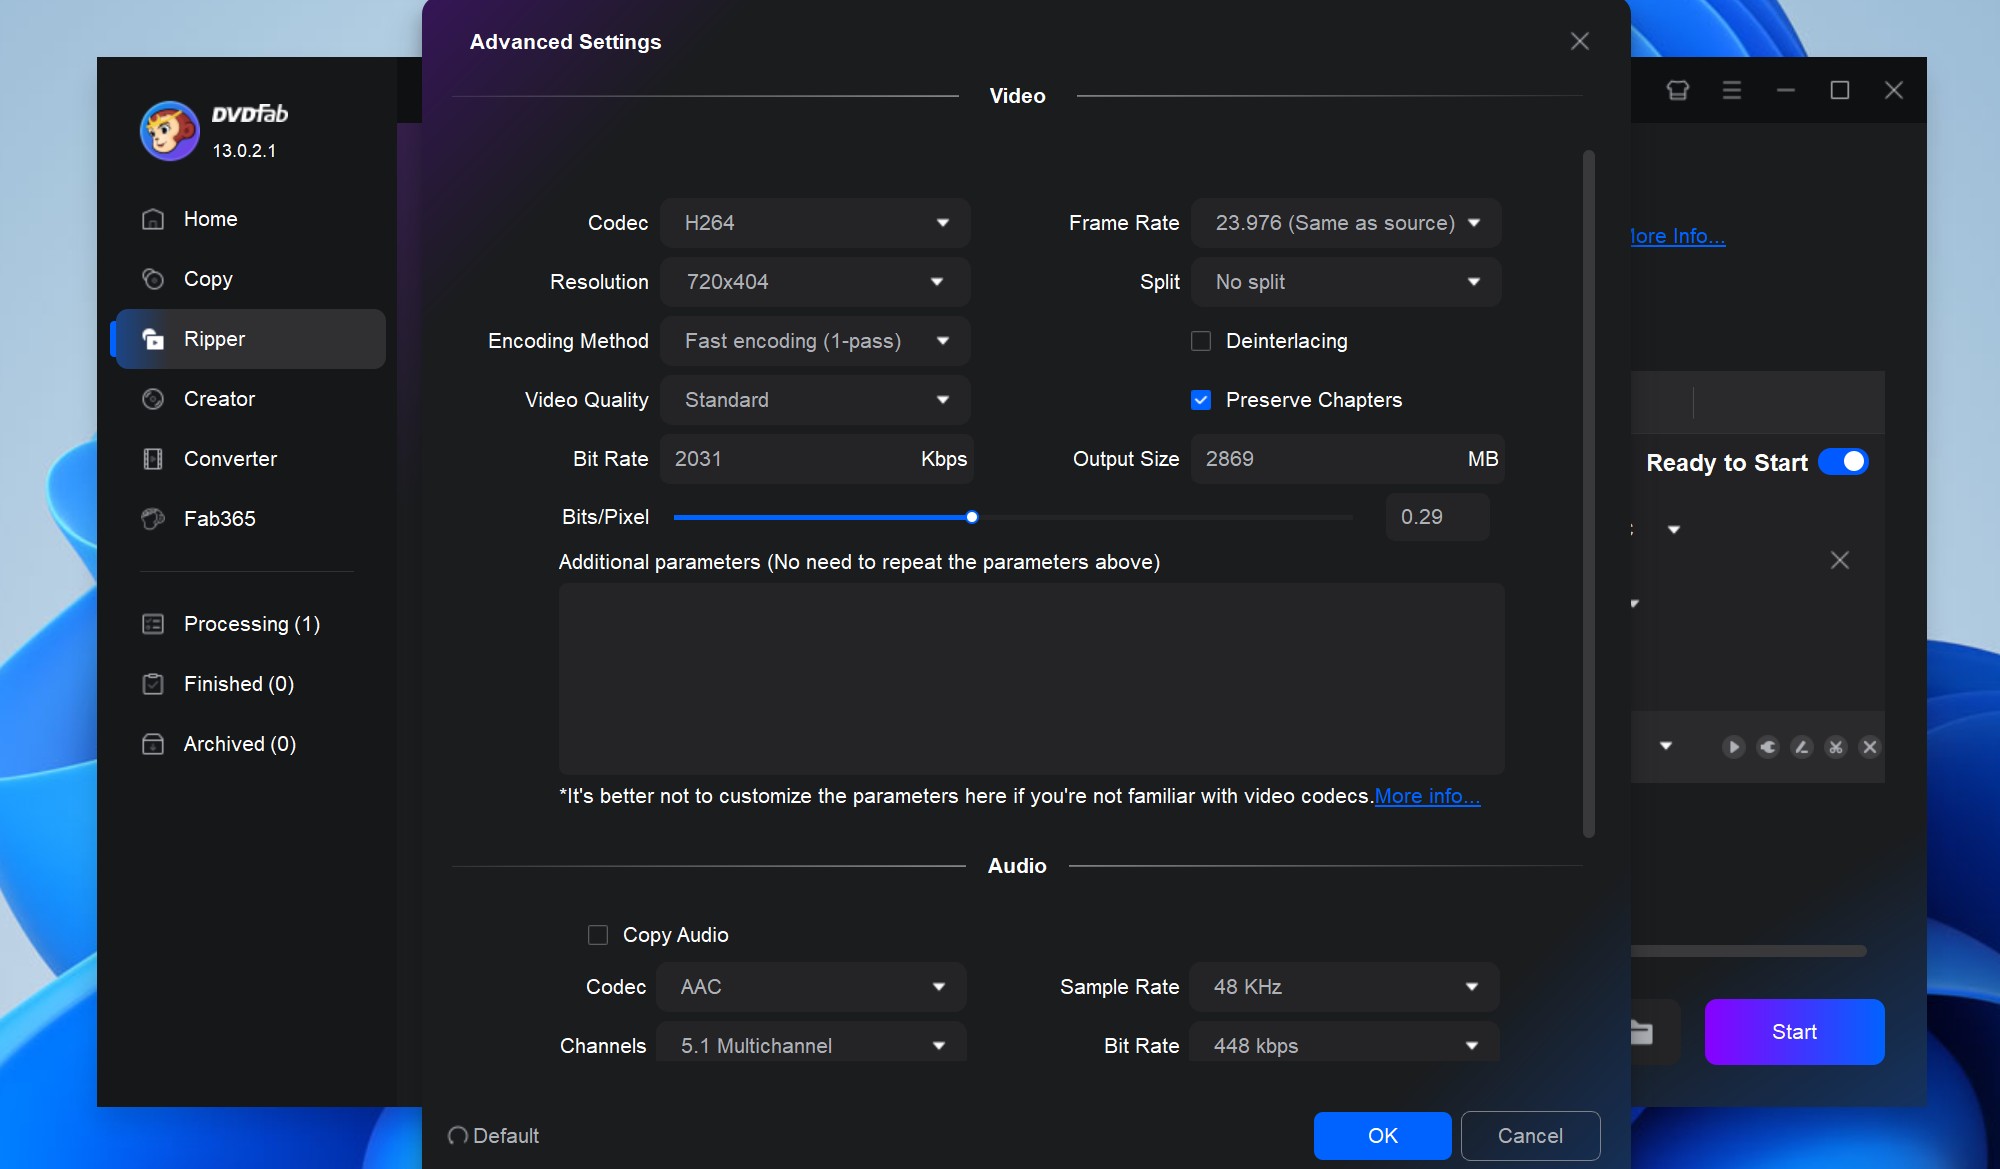Toggle the Deinterlacing checkbox
Viewport: 2000px width, 1169px height.
point(1201,341)
